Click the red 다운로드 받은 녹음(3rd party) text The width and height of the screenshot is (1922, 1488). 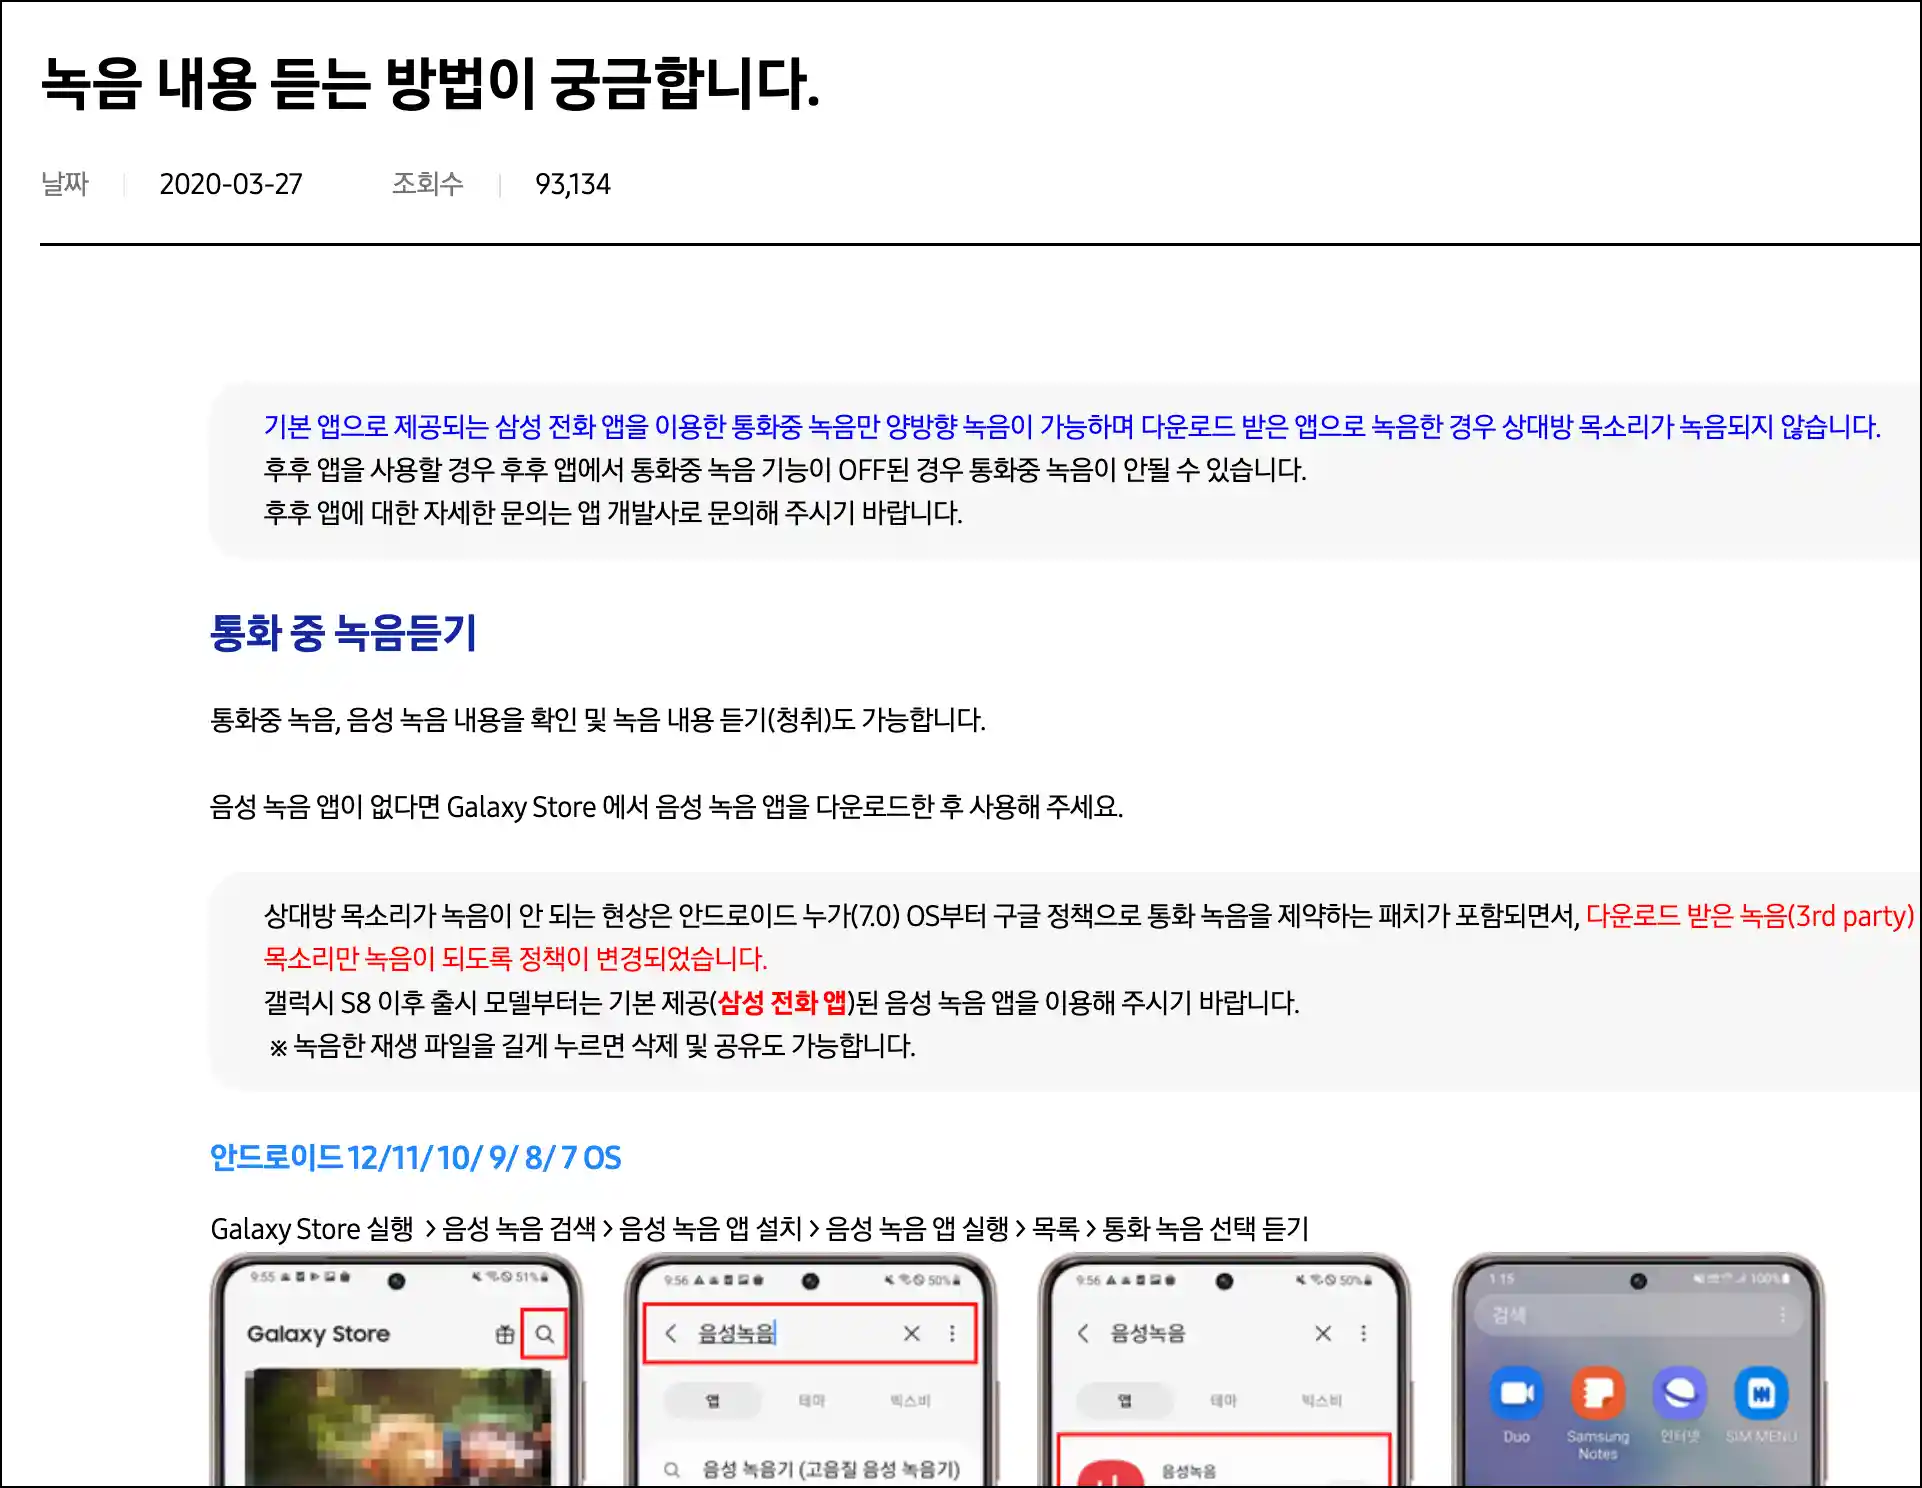coord(1750,915)
